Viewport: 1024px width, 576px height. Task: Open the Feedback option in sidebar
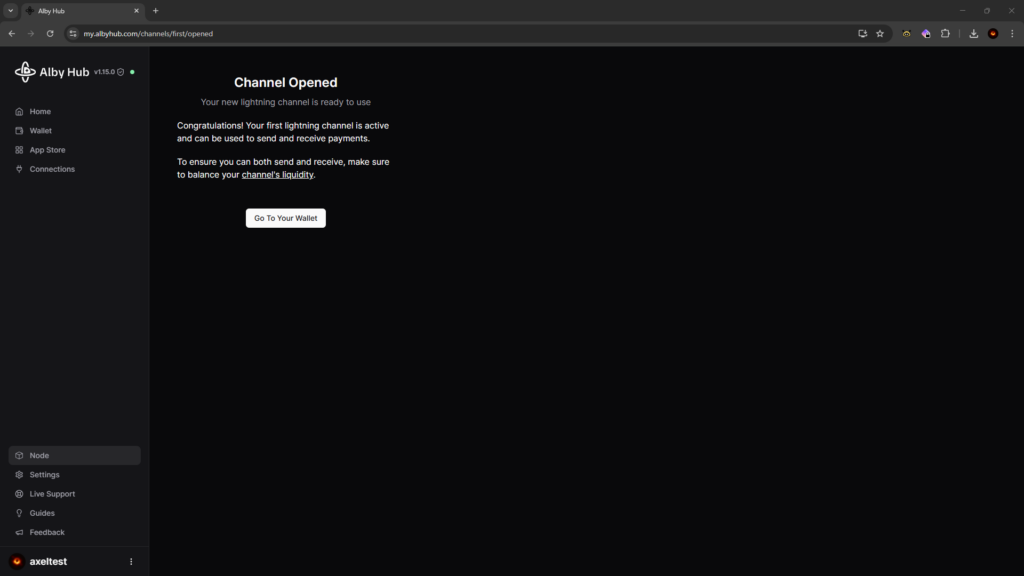47,532
